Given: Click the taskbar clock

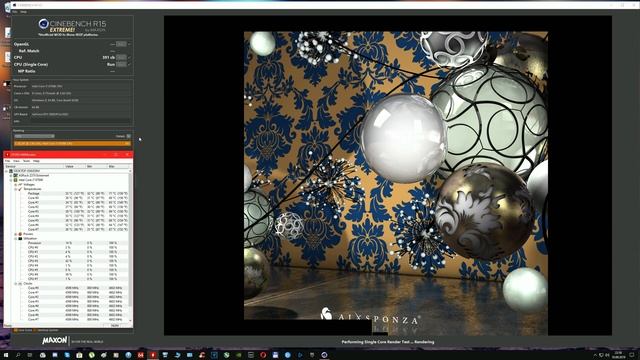Looking at the screenshot, I should coord(618,355).
